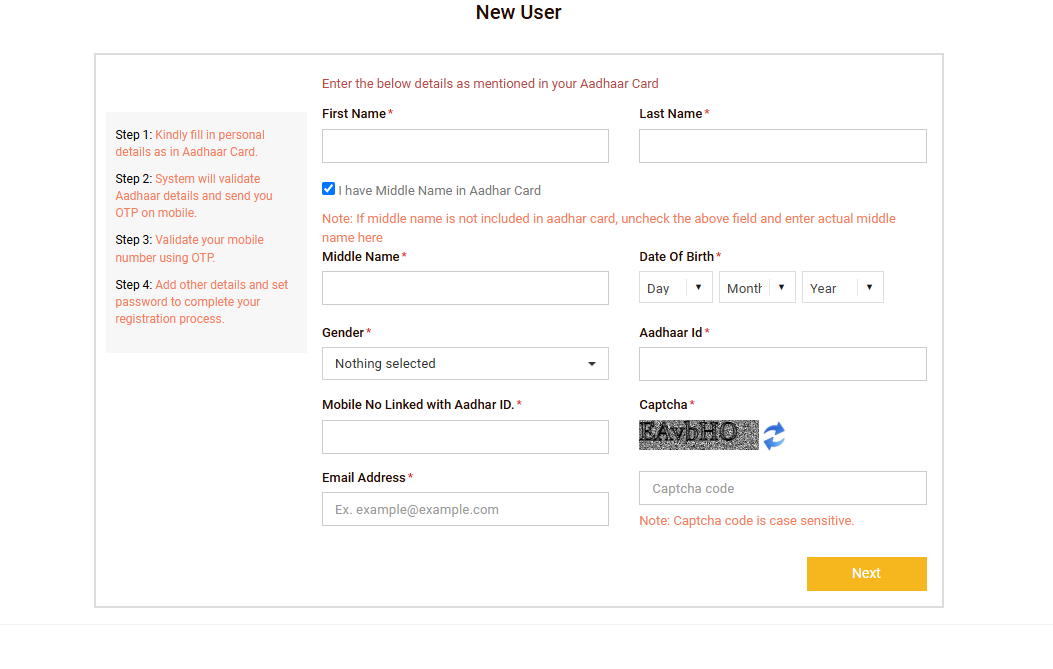Open the Day dropdown
This screenshot has width=1053, height=669.
tap(675, 287)
